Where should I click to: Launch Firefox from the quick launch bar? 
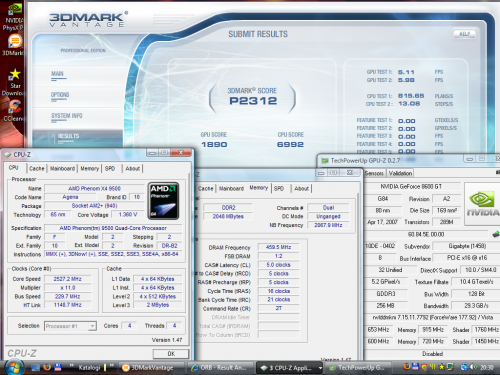47,367
